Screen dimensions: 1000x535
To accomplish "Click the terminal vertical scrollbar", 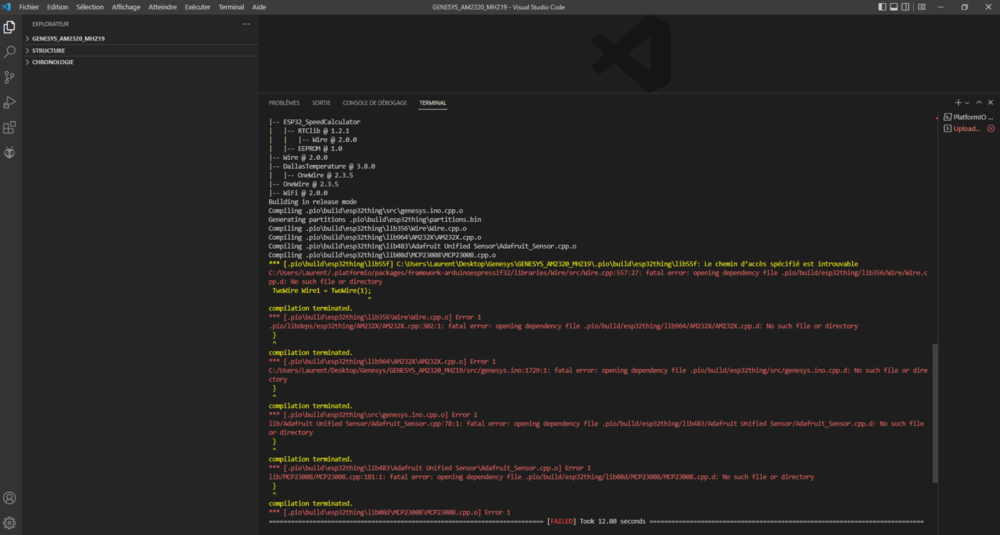I will point(935,413).
